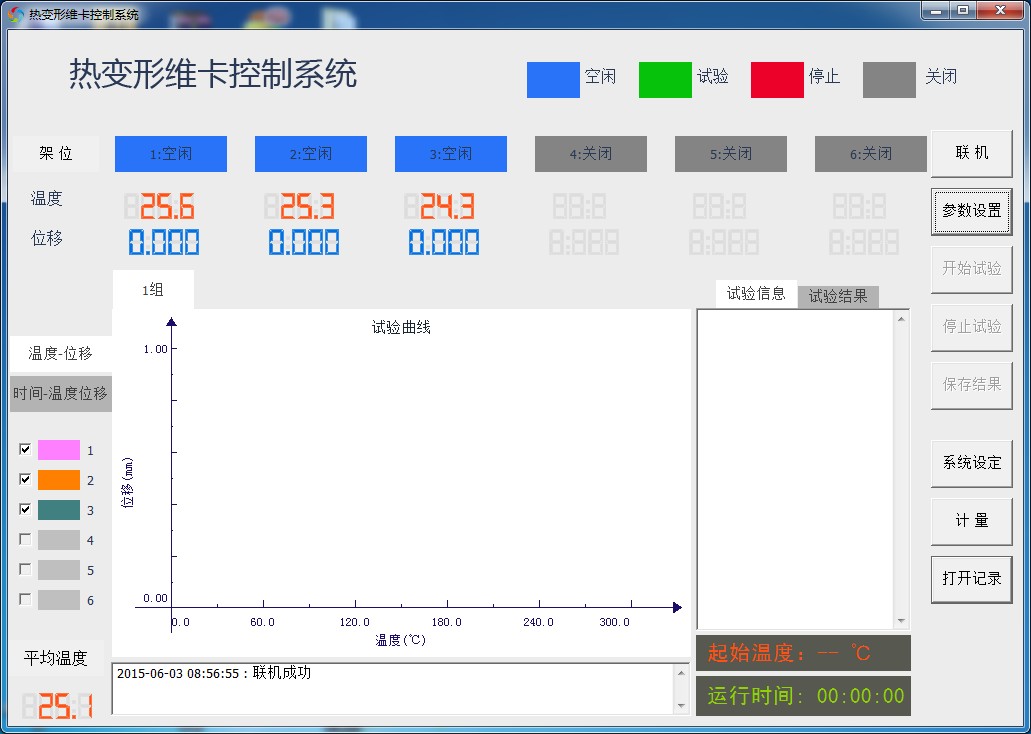Click 保存结果 to save results
1031x734 pixels.
(971, 385)
